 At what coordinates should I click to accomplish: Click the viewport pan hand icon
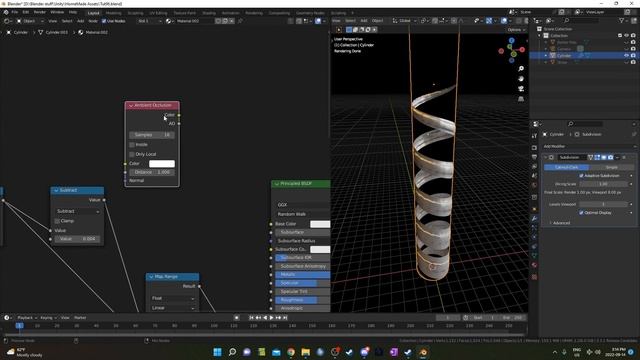pyautogui.click(x=521, y=78)
